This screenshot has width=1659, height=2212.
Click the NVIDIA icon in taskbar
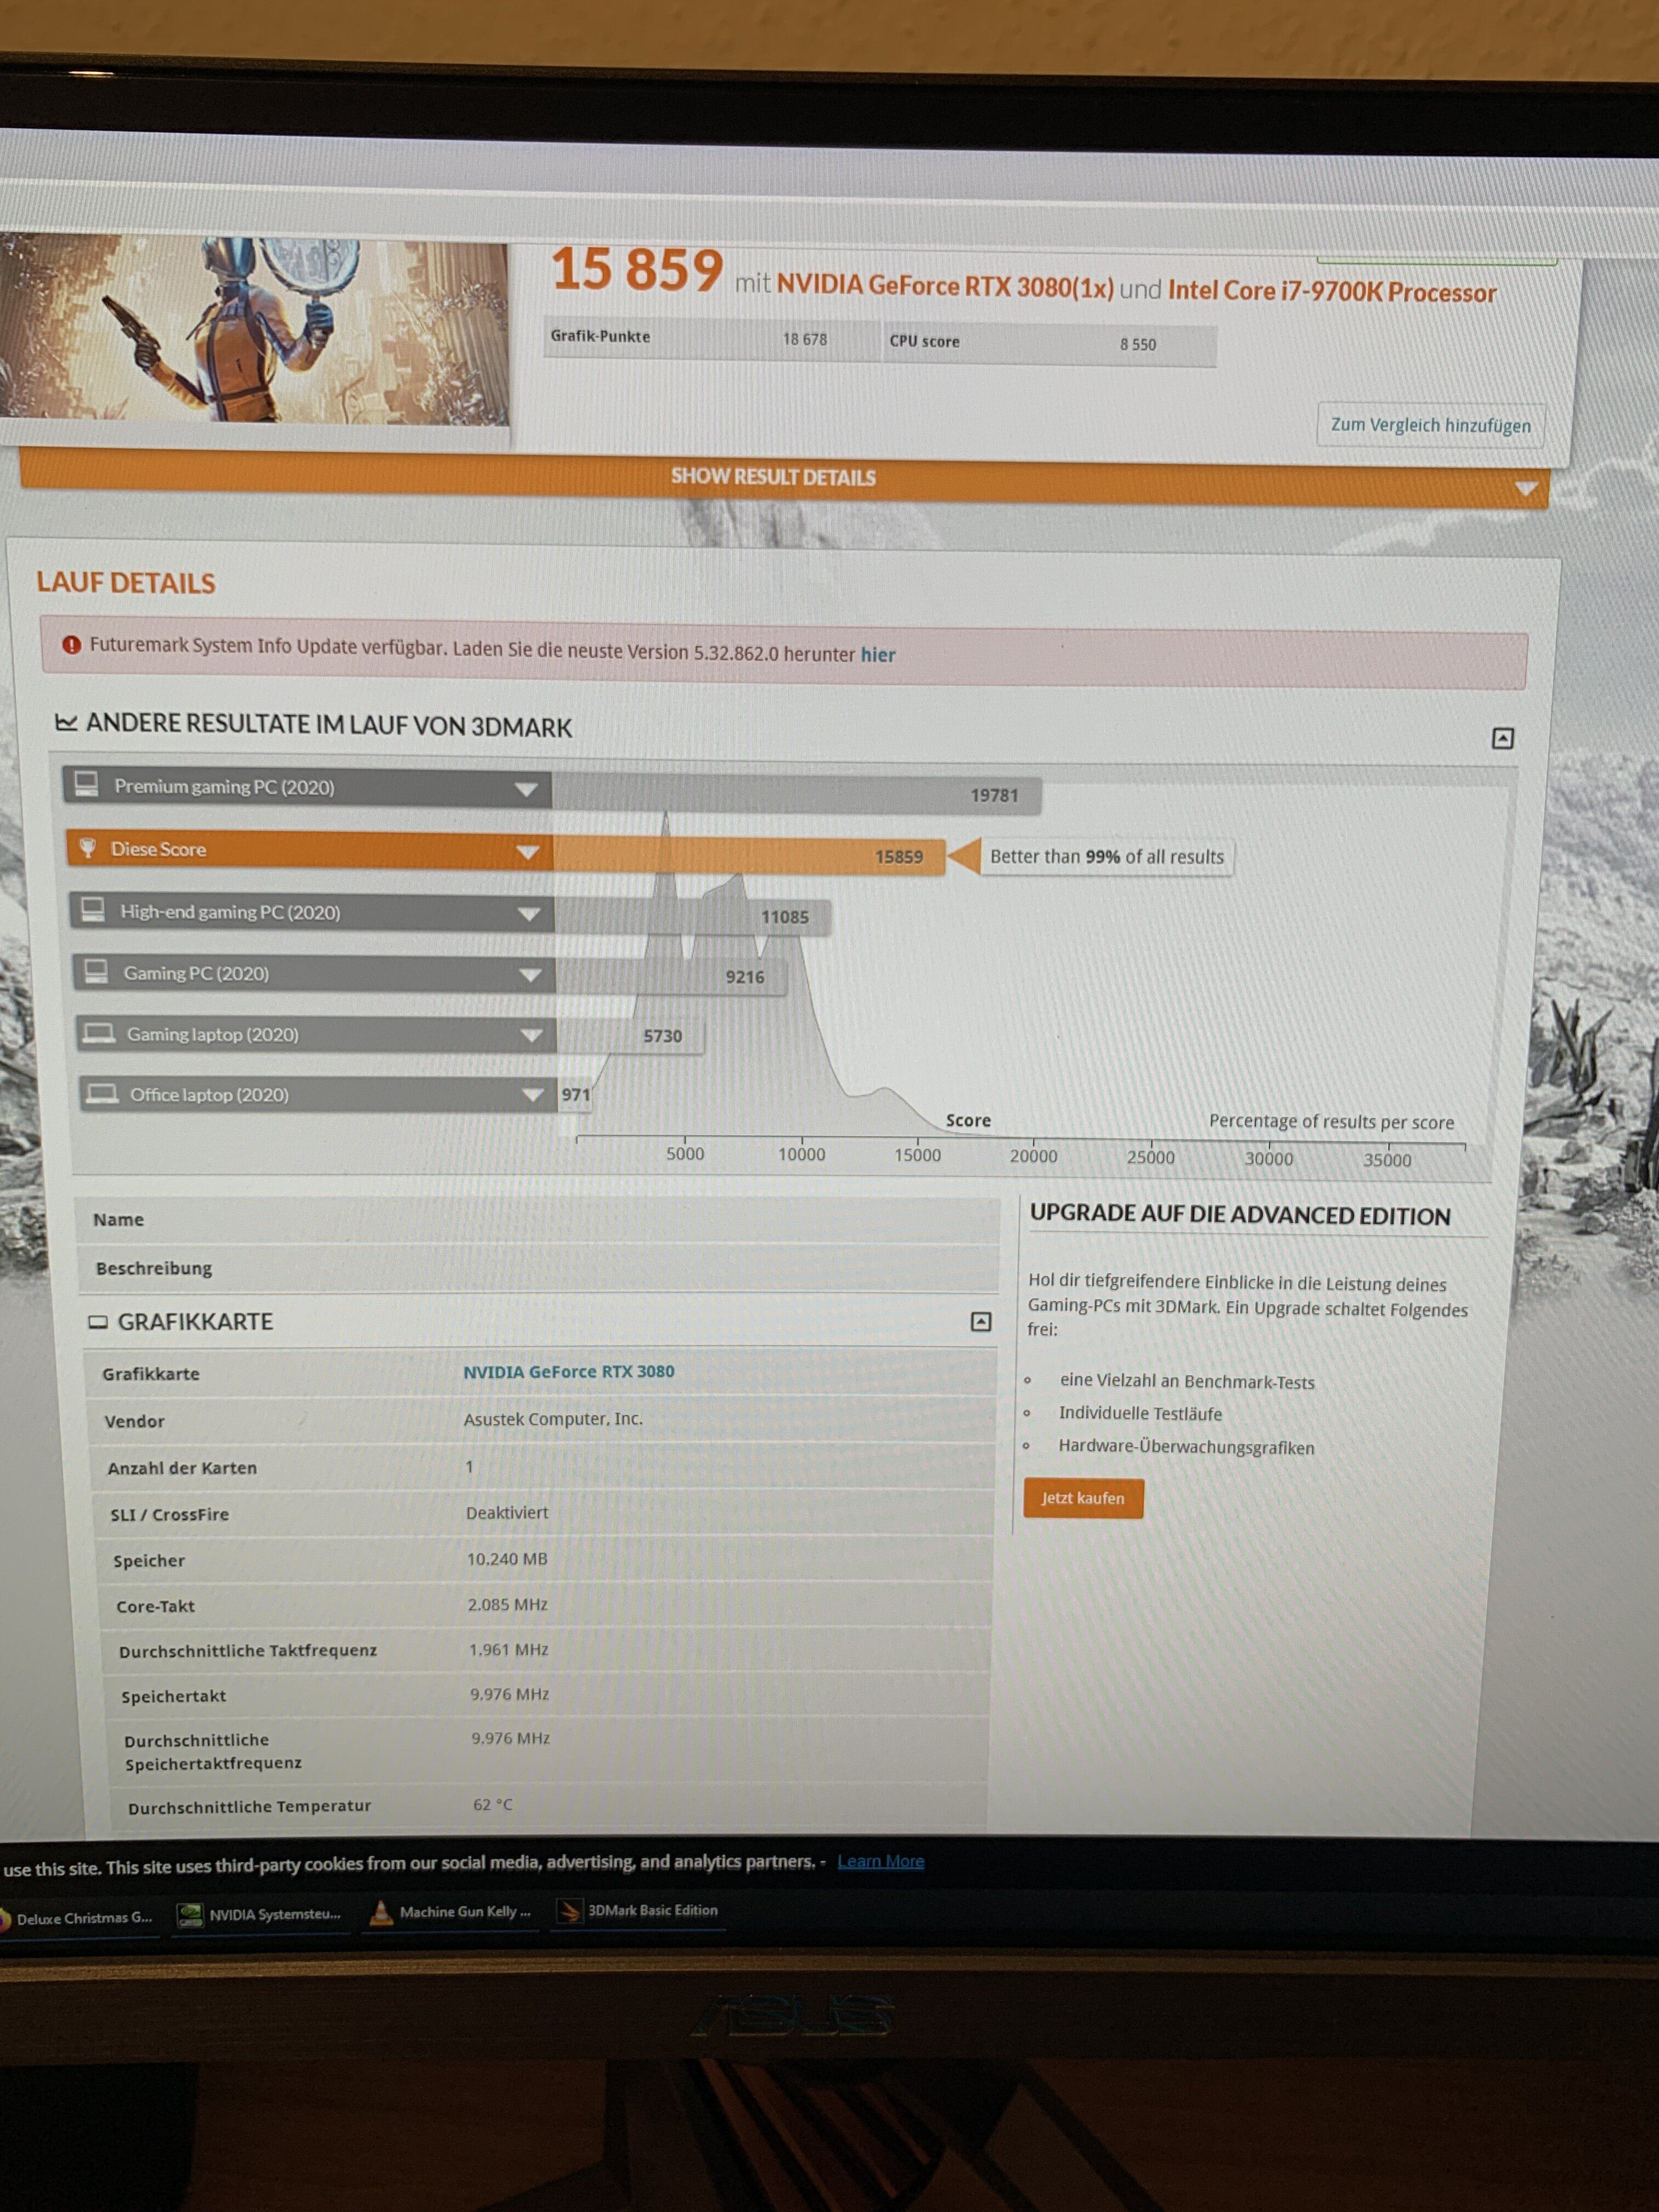(190, 1915)
